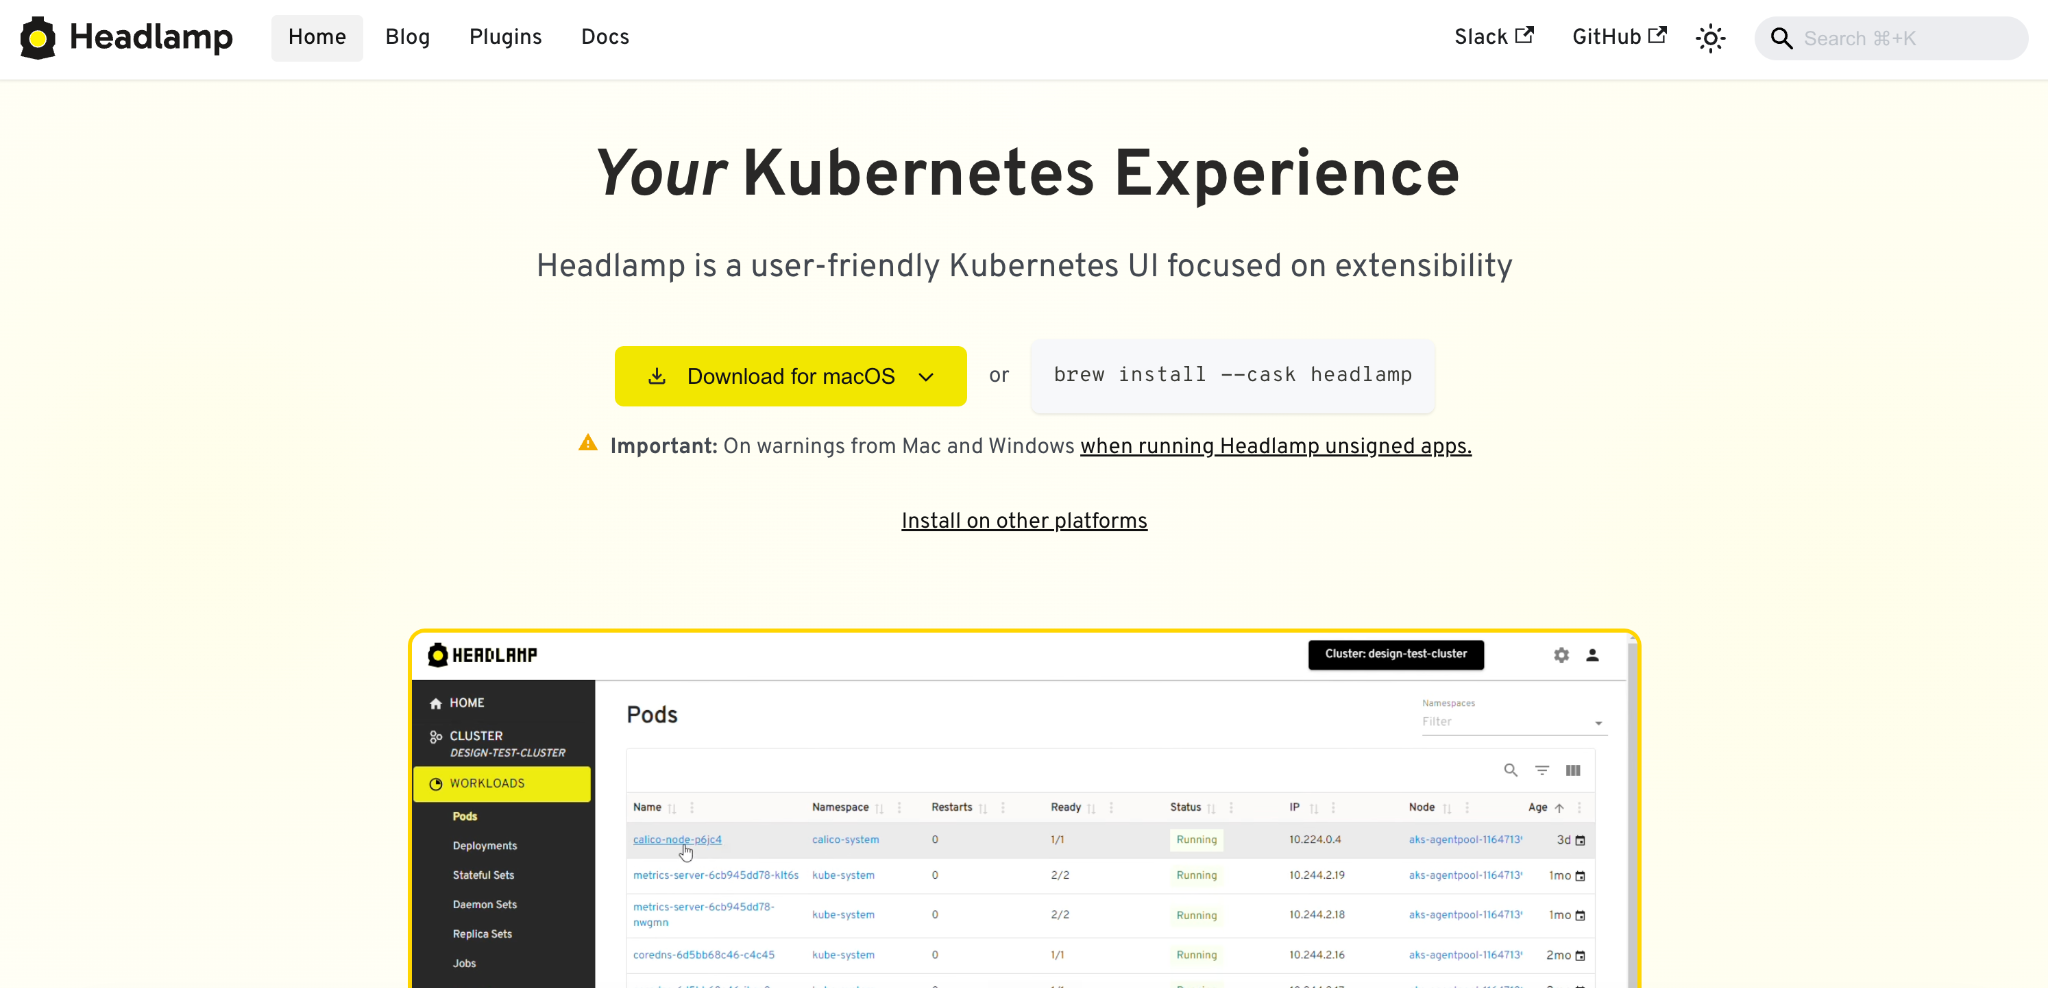Viewport: 2048px width, 988px height.
Task: Select Deployments in the preview sidebar
Action: pyautogui.click(x=485, y=846)
